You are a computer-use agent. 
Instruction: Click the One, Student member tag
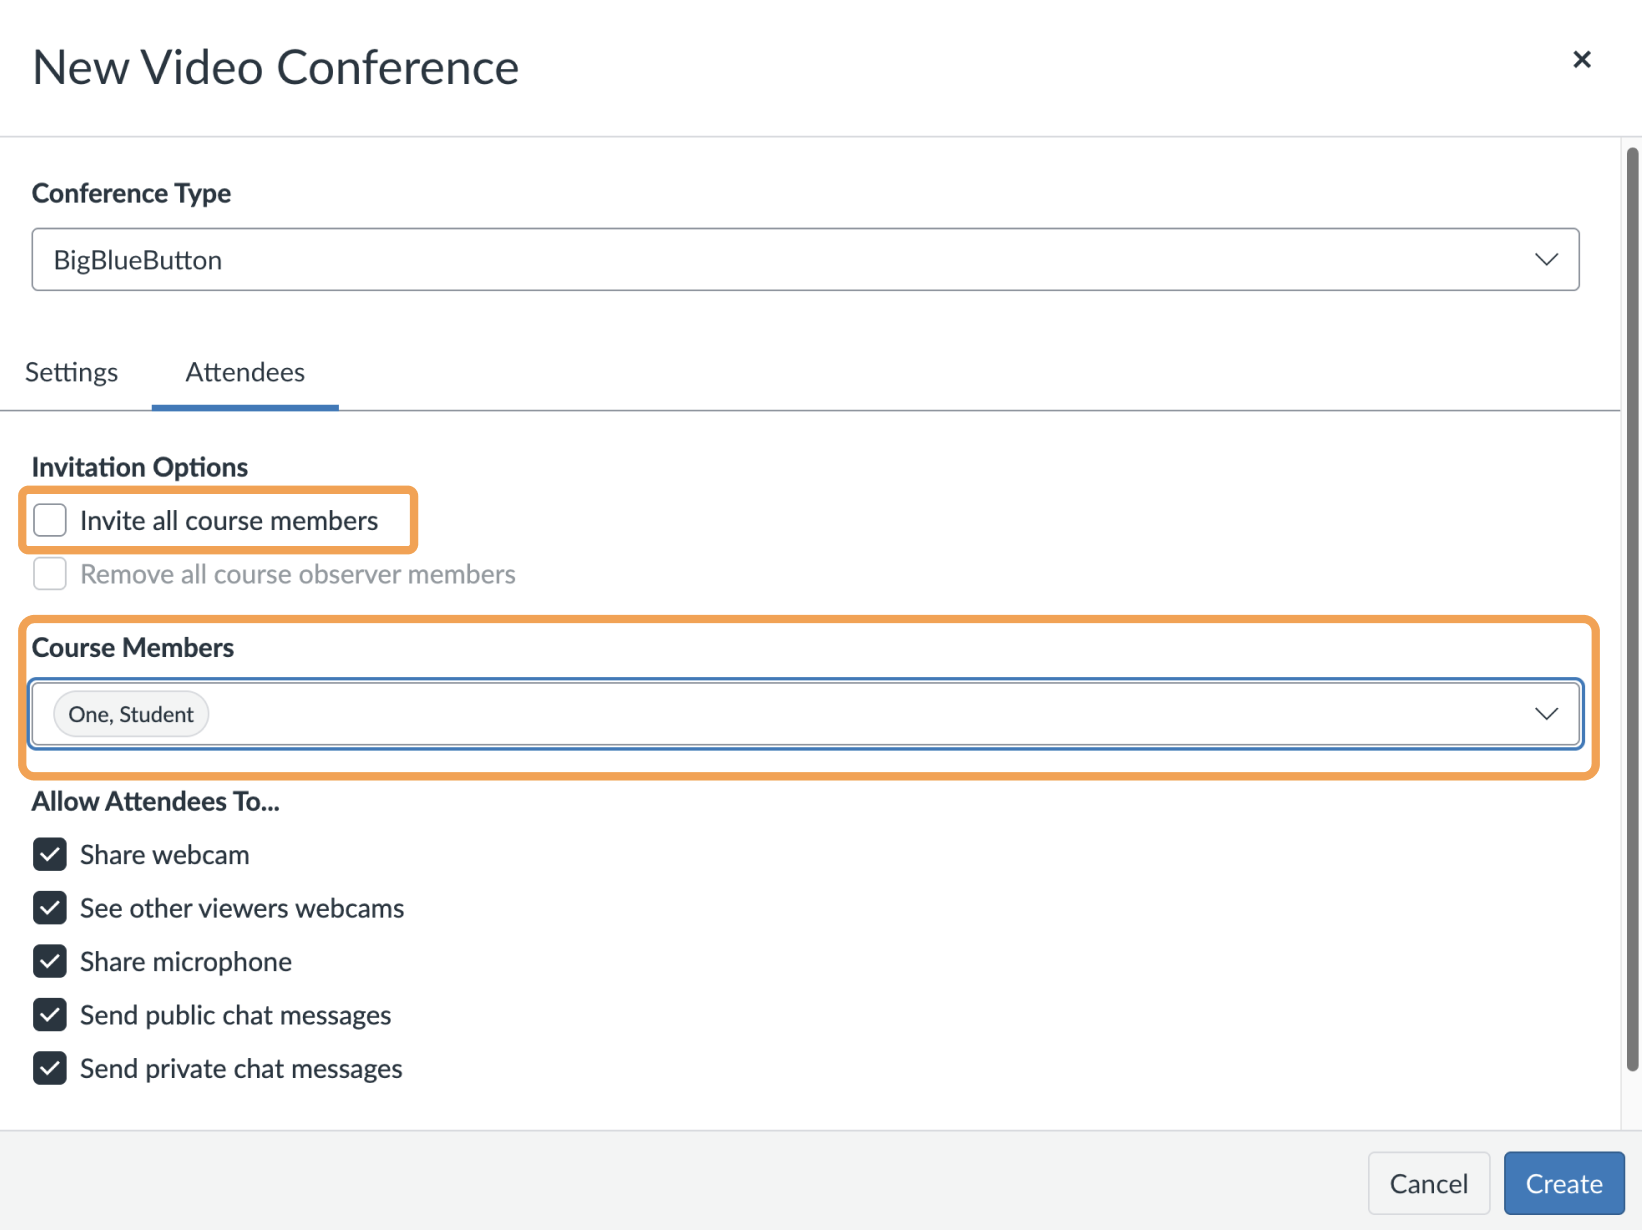pos(131,714)
